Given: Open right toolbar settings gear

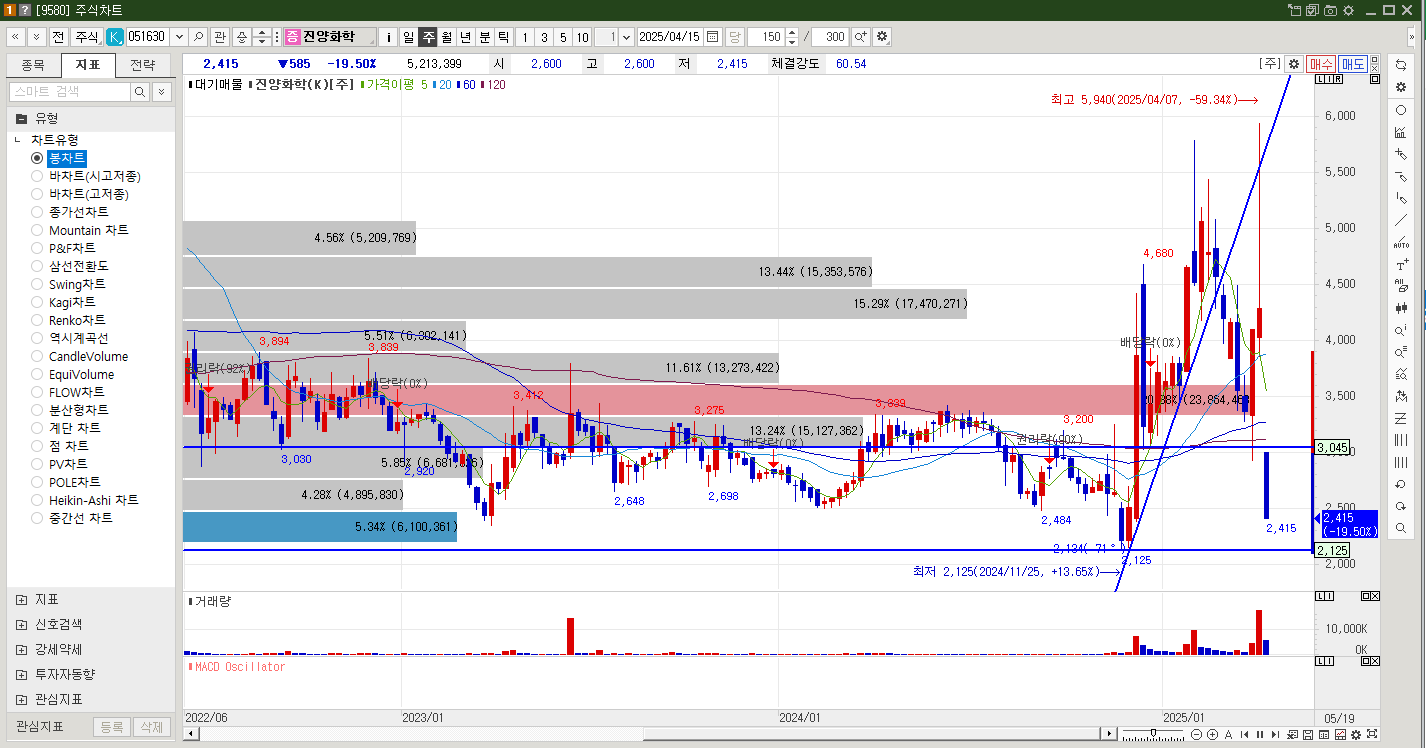Looking at the screenshot, I should click(x=1401, y=87).
